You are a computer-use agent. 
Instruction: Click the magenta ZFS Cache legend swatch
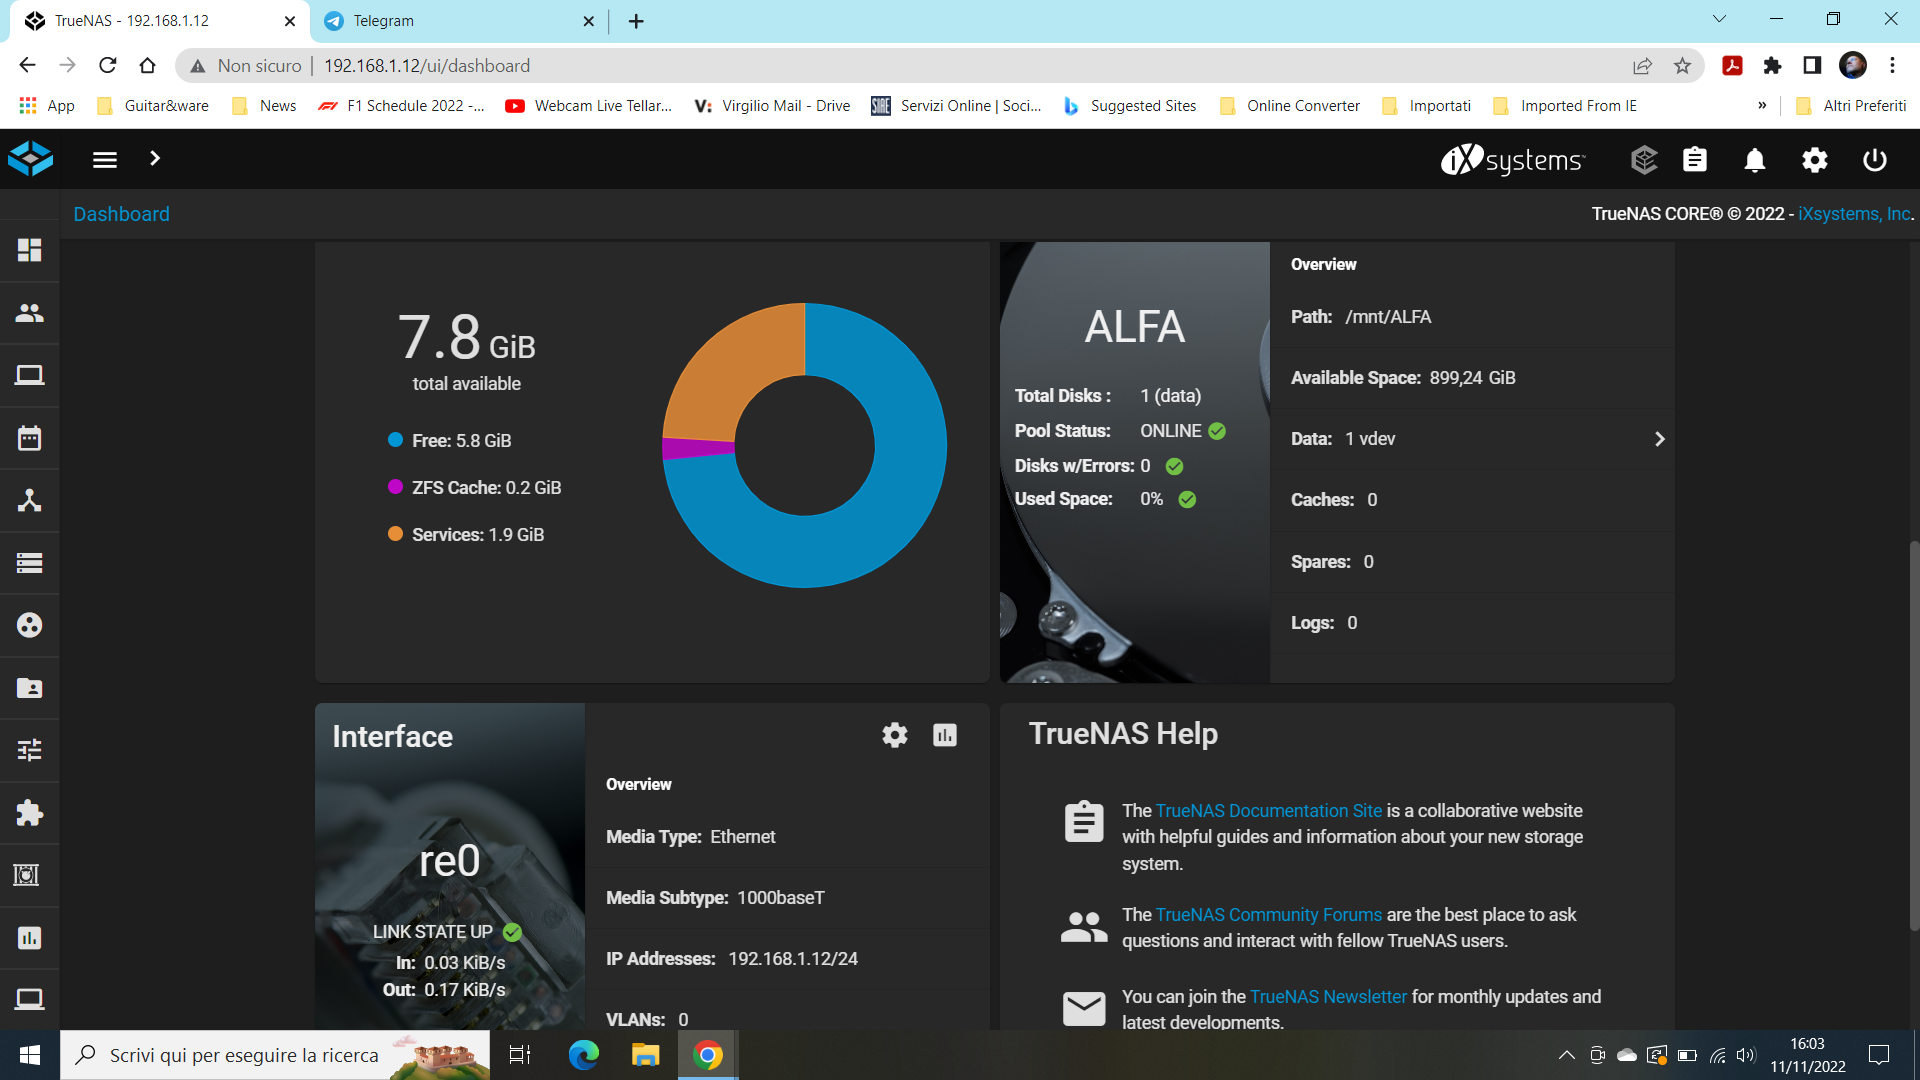(395, 487)
